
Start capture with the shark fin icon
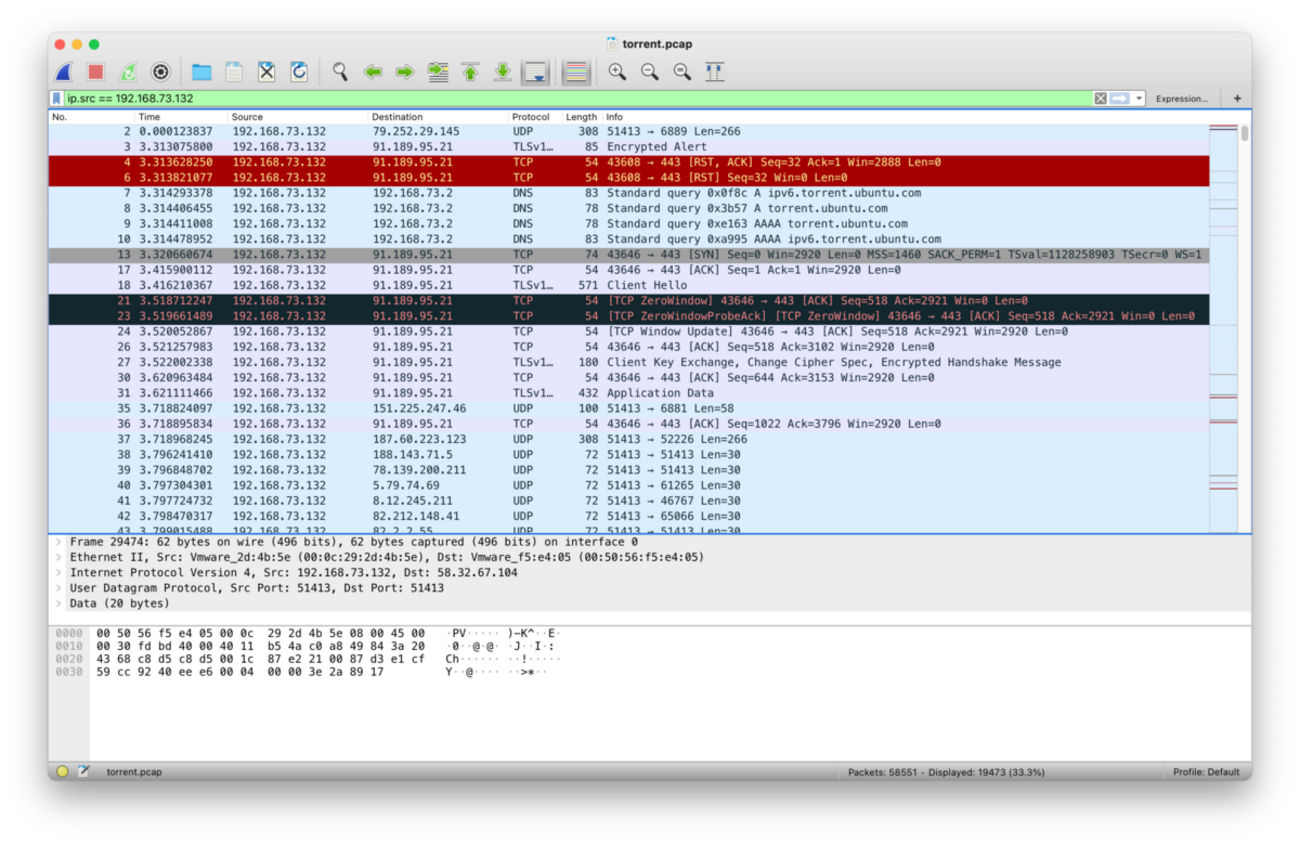[64, 72]
